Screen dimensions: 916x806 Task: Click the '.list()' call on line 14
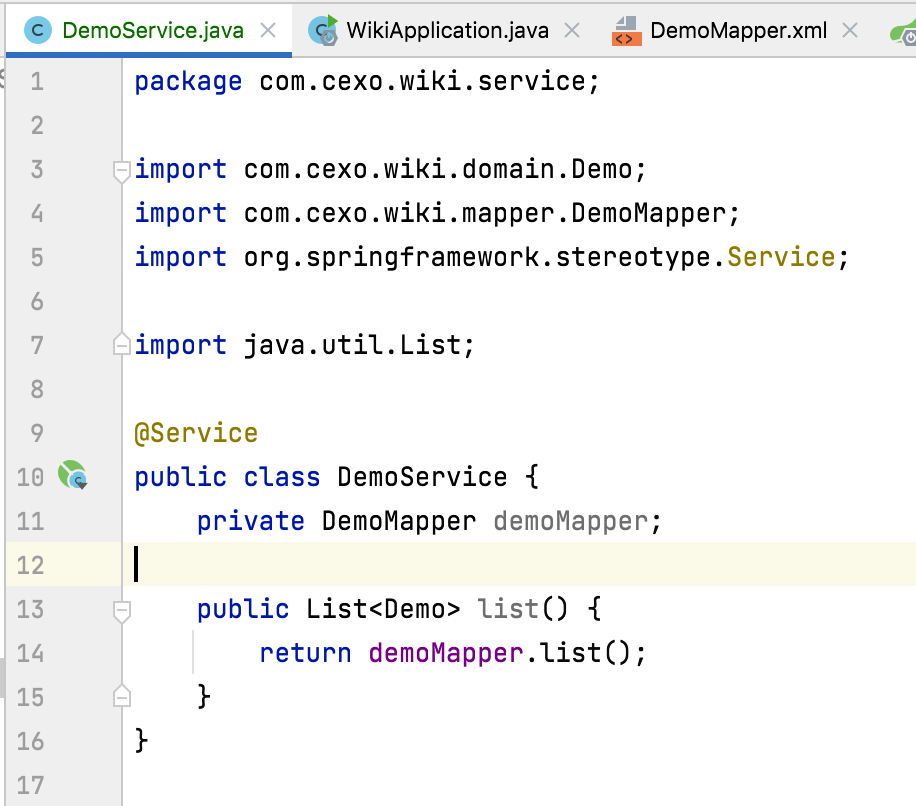tap(578, 653)
